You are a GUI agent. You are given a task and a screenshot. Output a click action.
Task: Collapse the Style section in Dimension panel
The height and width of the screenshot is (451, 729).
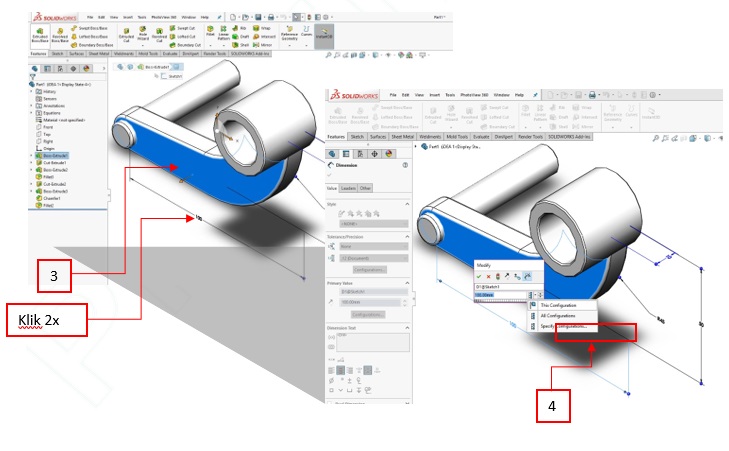(x=408, y=203)
